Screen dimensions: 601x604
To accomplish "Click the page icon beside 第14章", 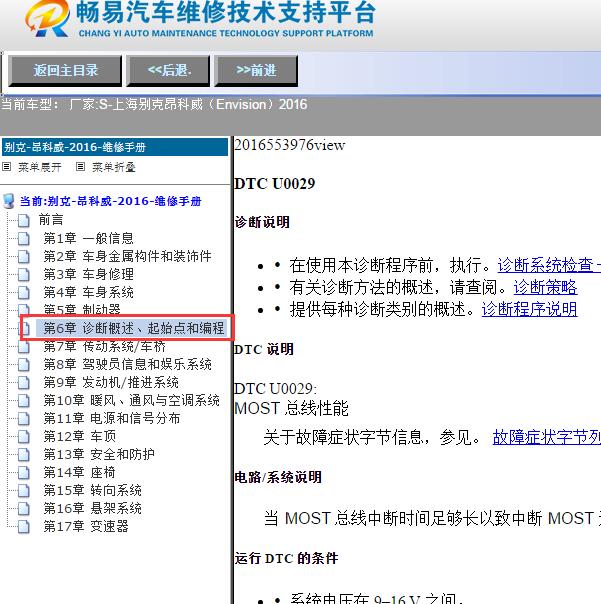I will (24, 472).
